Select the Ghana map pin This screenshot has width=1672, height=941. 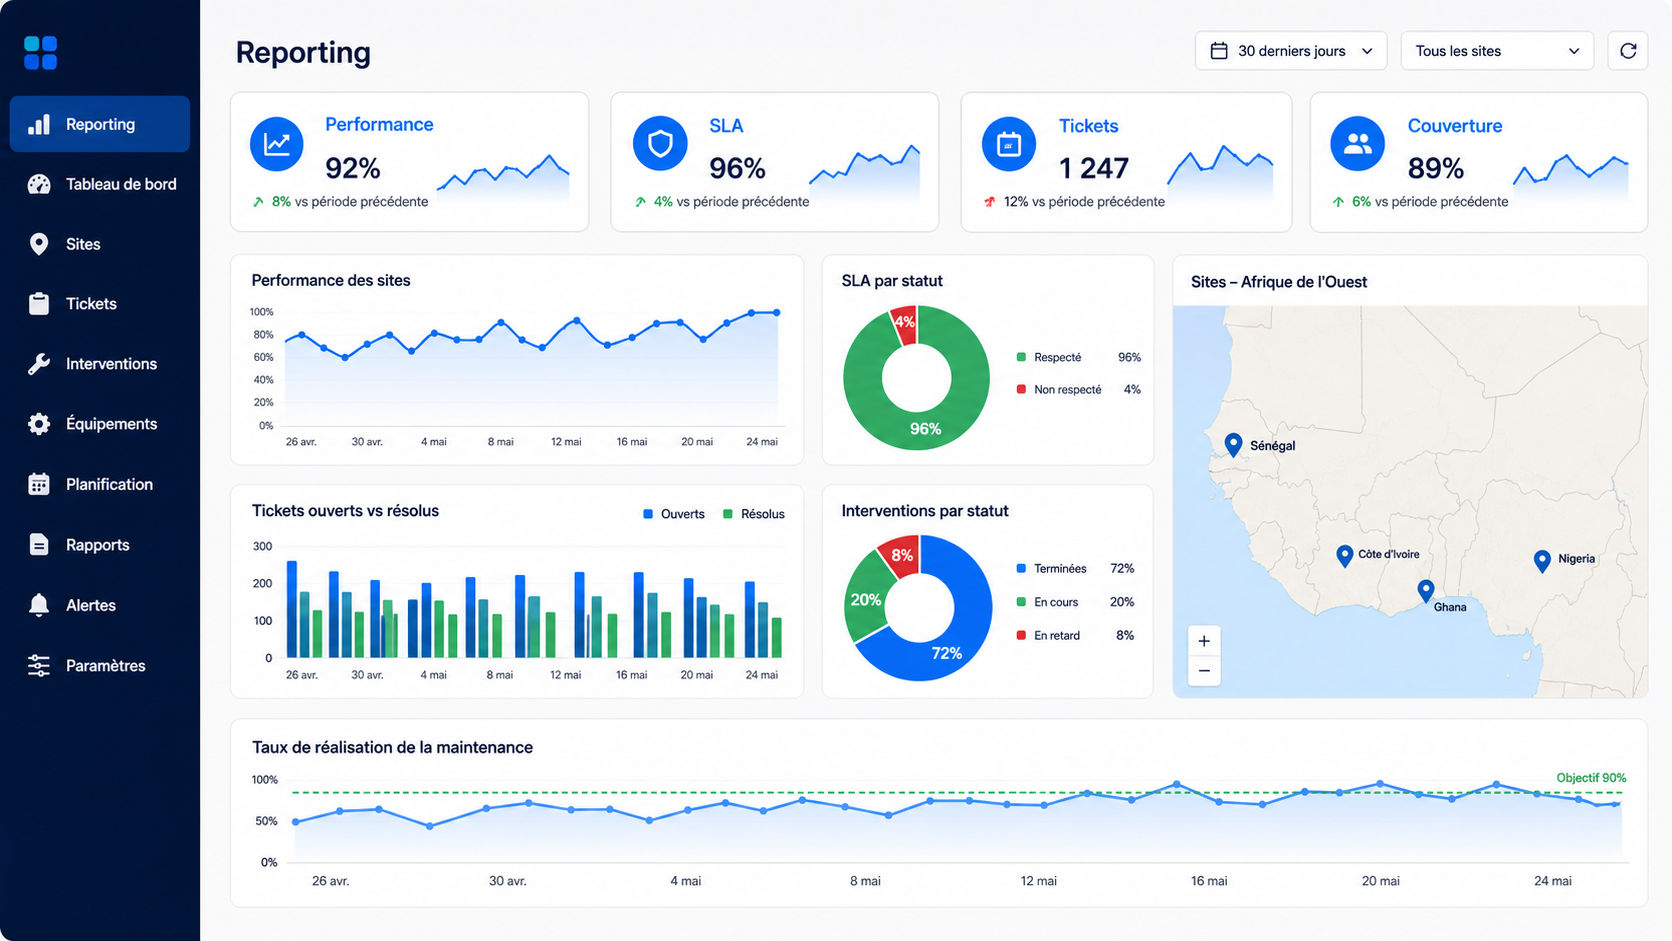click(1426, 591)
